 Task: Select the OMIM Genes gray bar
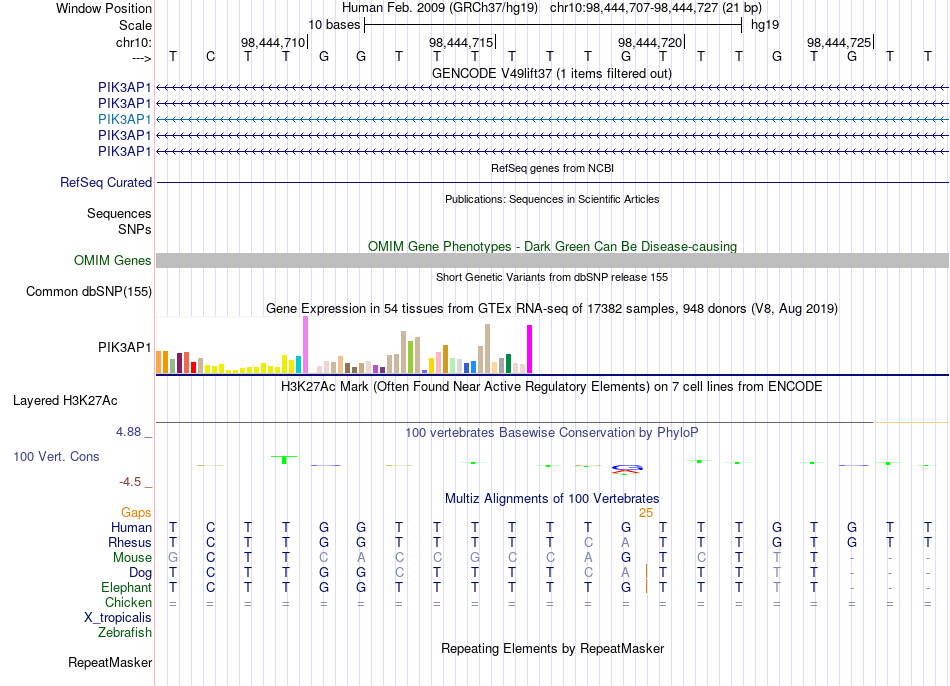(552, 261)
